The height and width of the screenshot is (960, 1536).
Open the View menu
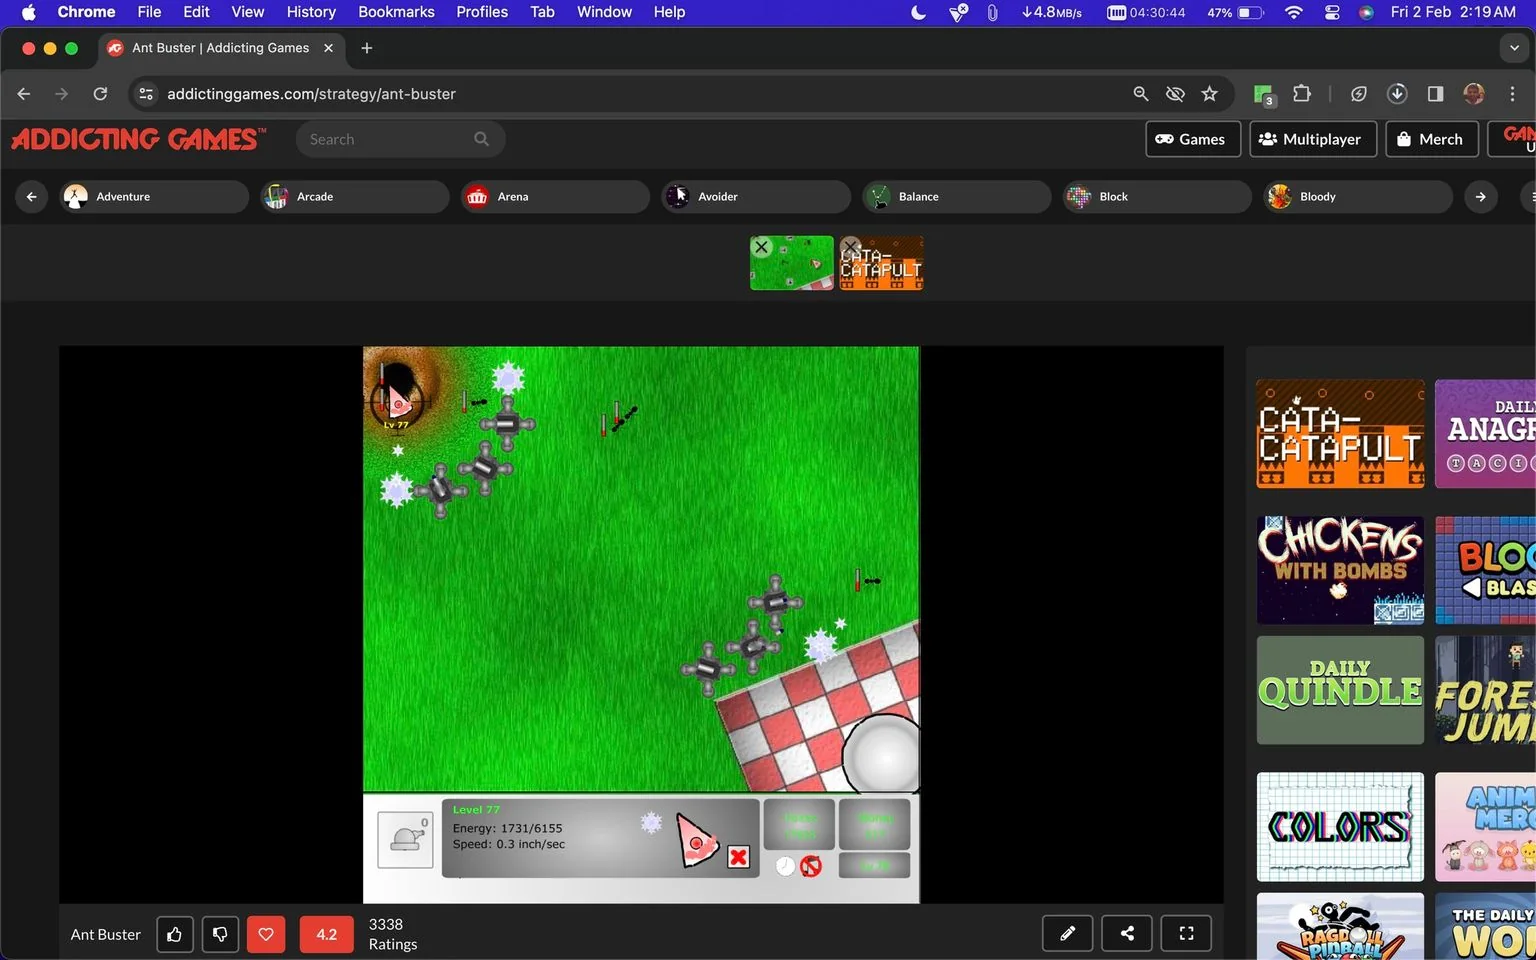247,12
